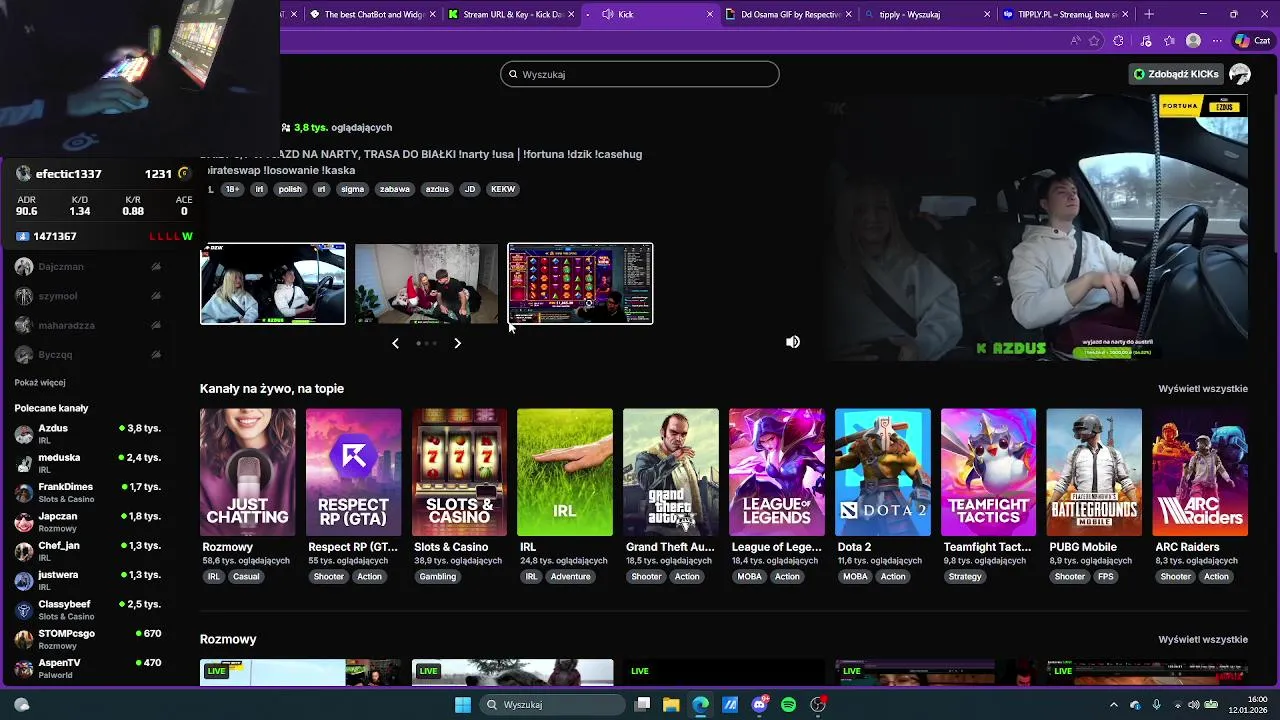Screen dimensions: 1280x720
Task: Expand followed channels with Pokaż więcej
Action: point(40,382)
